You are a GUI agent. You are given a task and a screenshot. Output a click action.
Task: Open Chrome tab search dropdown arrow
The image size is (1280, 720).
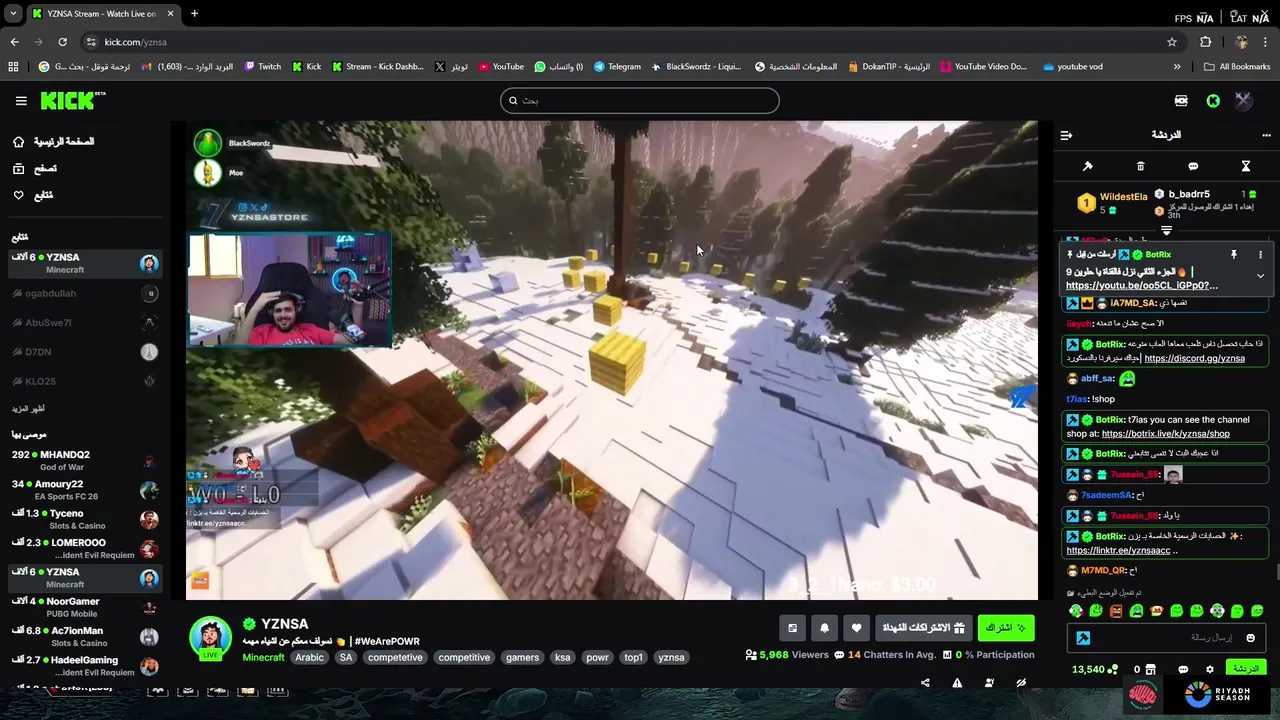tap(13, 14)
